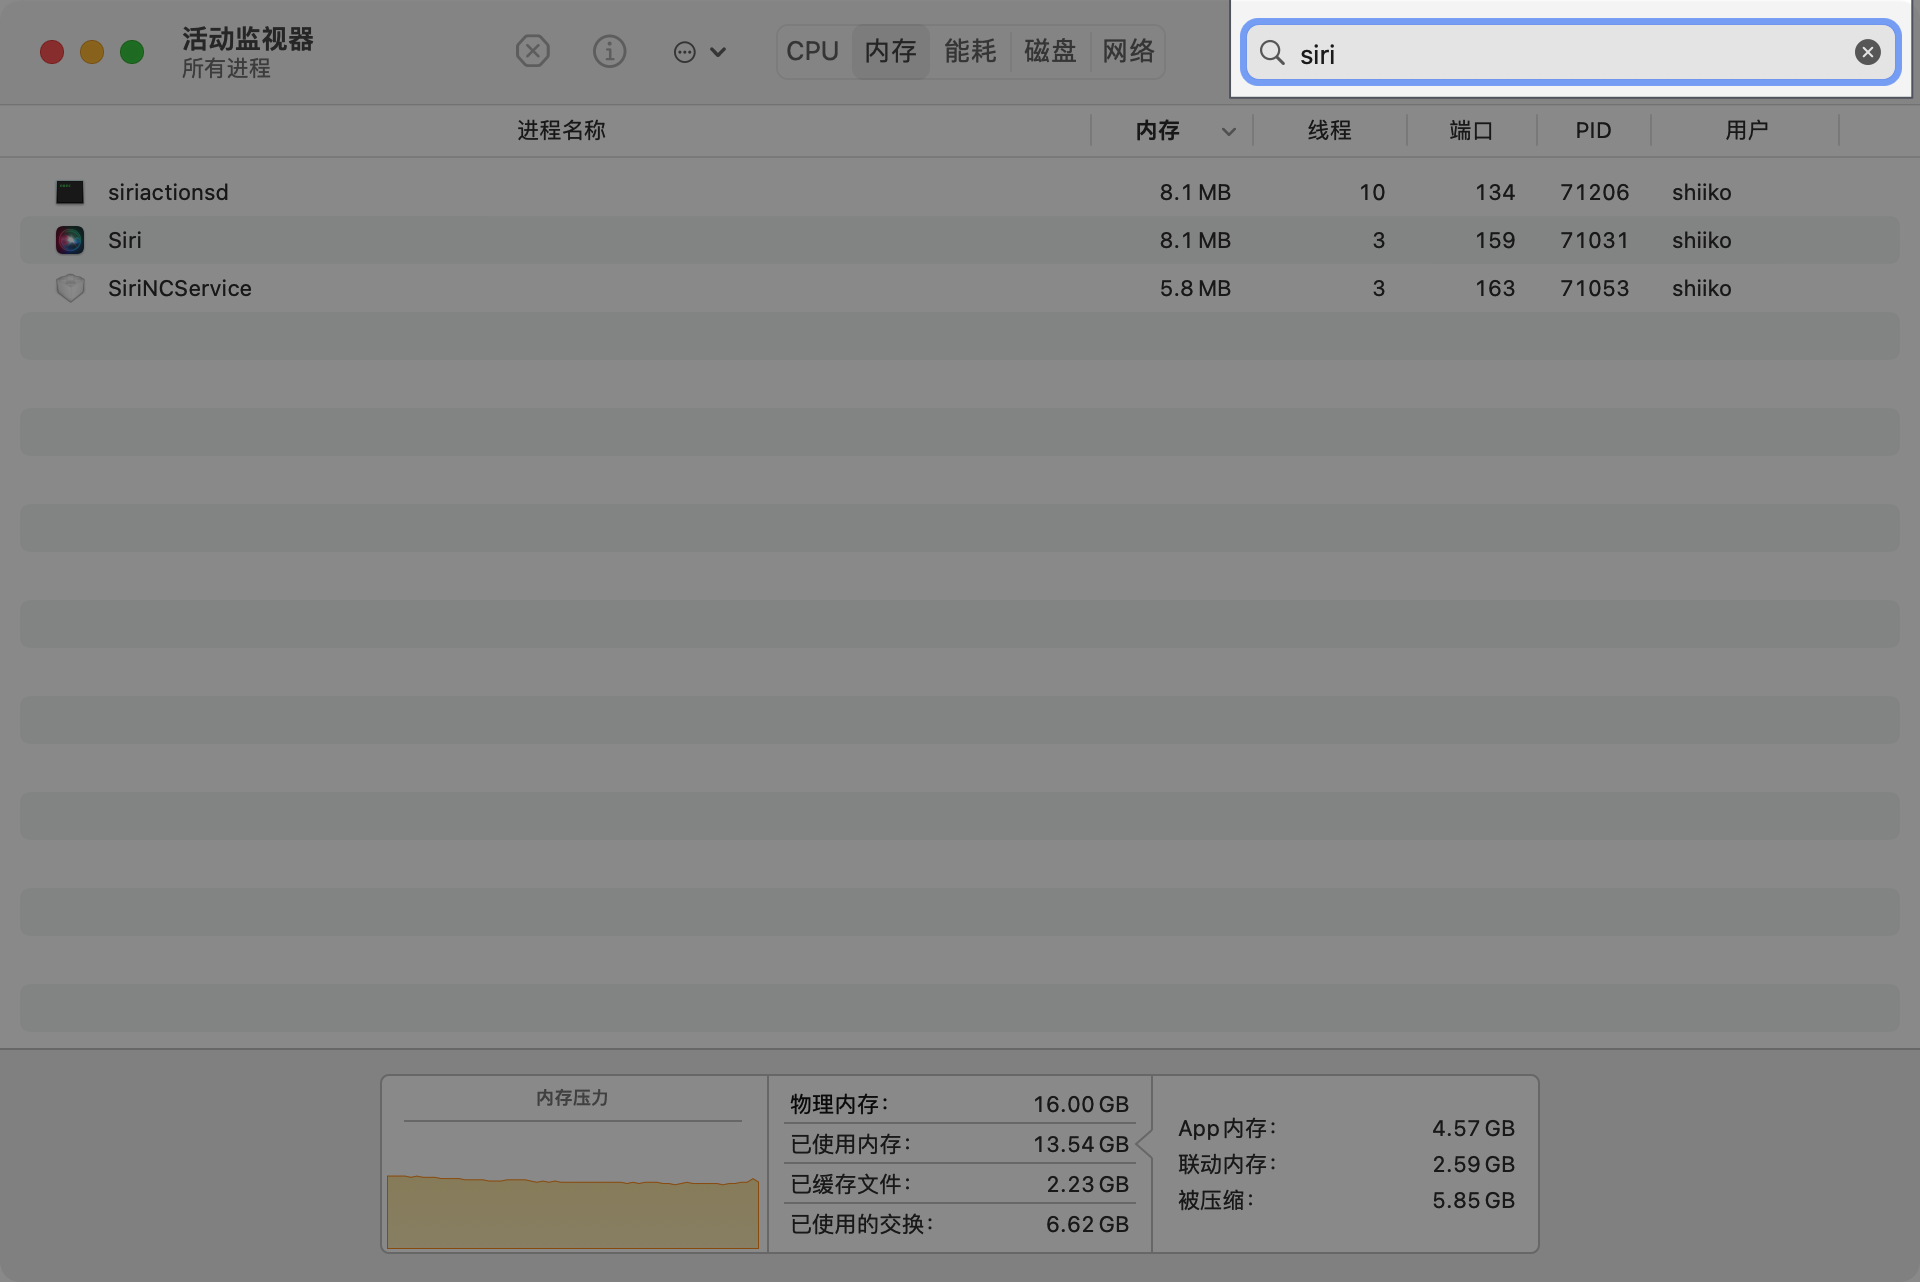Switch to the 磁盘 tab
This screenshot has height=1282, width=1920.
1050,51
